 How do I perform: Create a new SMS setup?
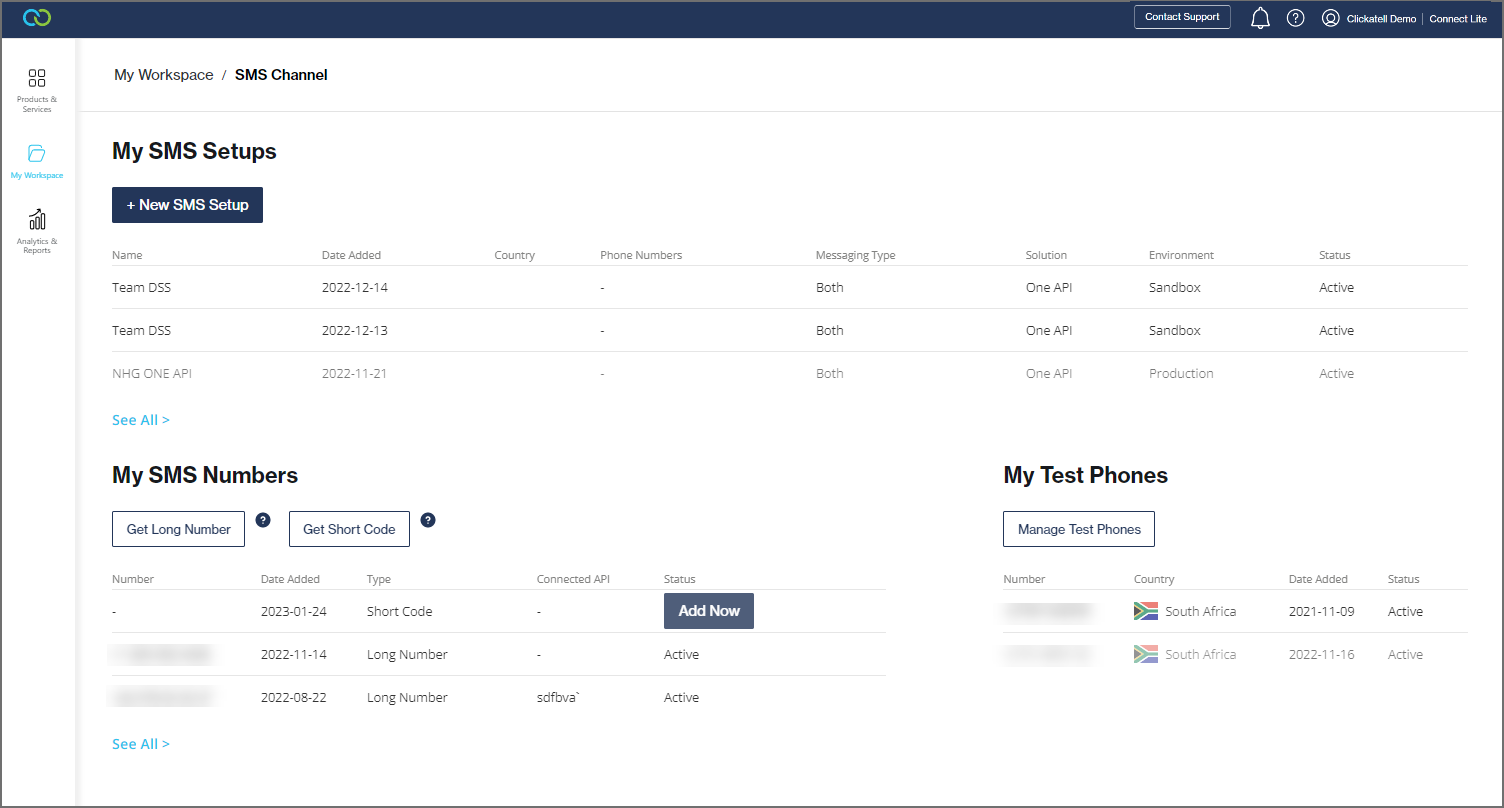click(x=187, y=205)
